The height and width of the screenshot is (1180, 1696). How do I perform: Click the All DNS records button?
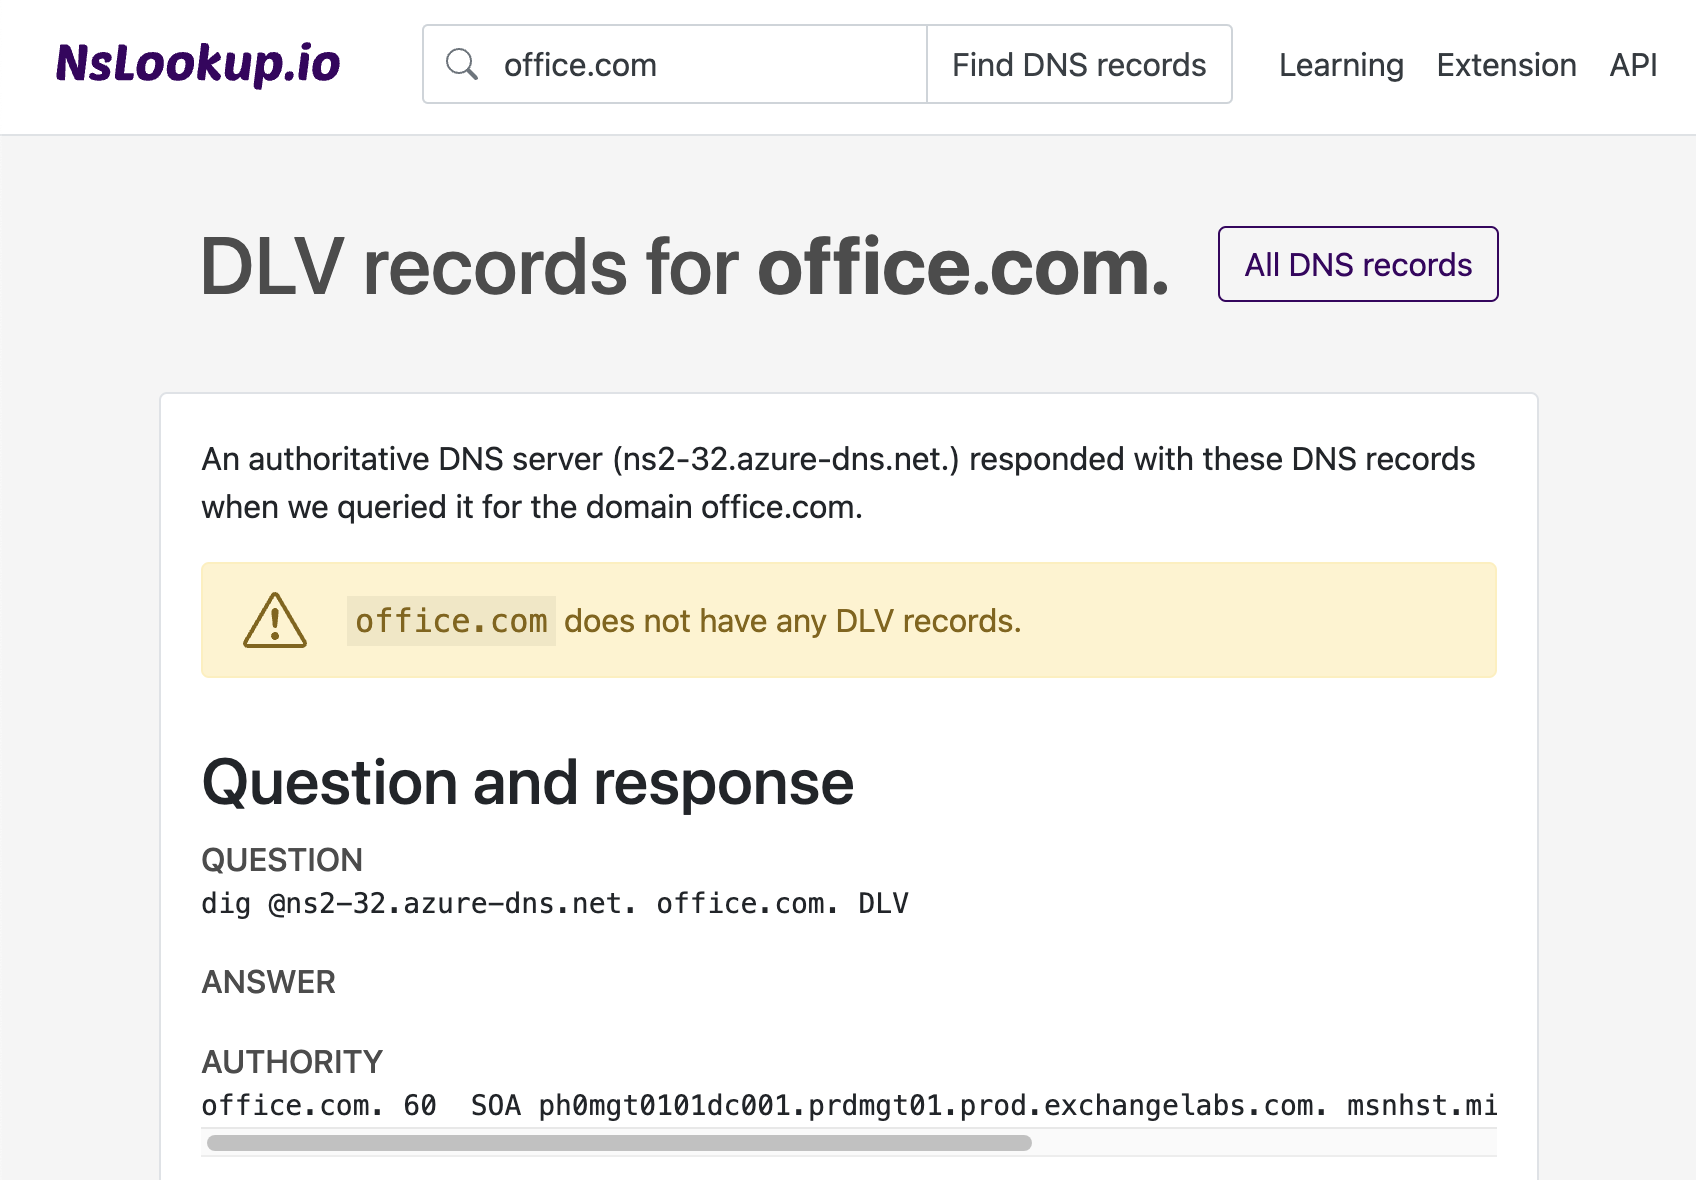[1357, 264]
